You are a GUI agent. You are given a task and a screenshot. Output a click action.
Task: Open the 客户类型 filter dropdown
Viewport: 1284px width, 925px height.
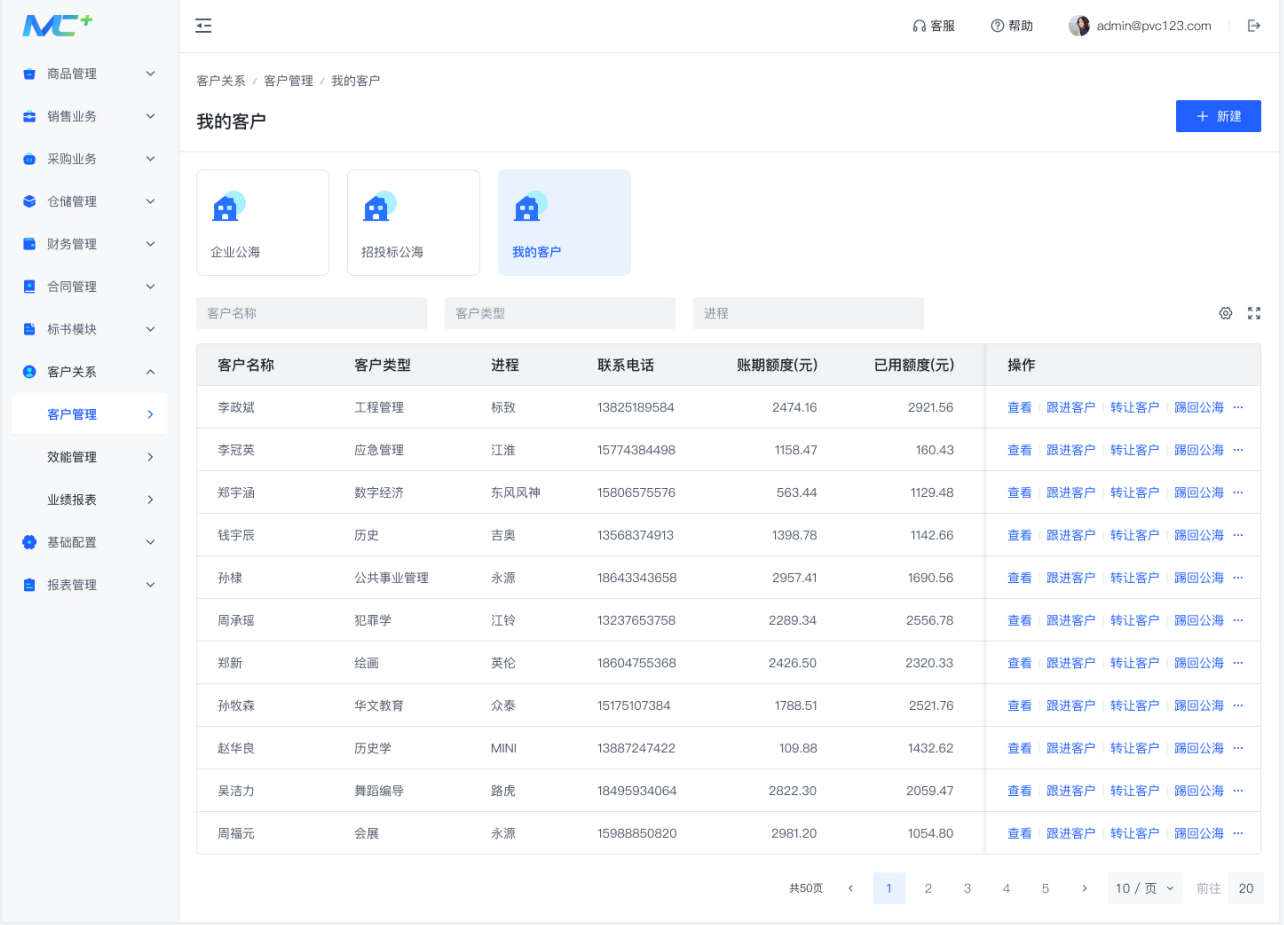560,313
